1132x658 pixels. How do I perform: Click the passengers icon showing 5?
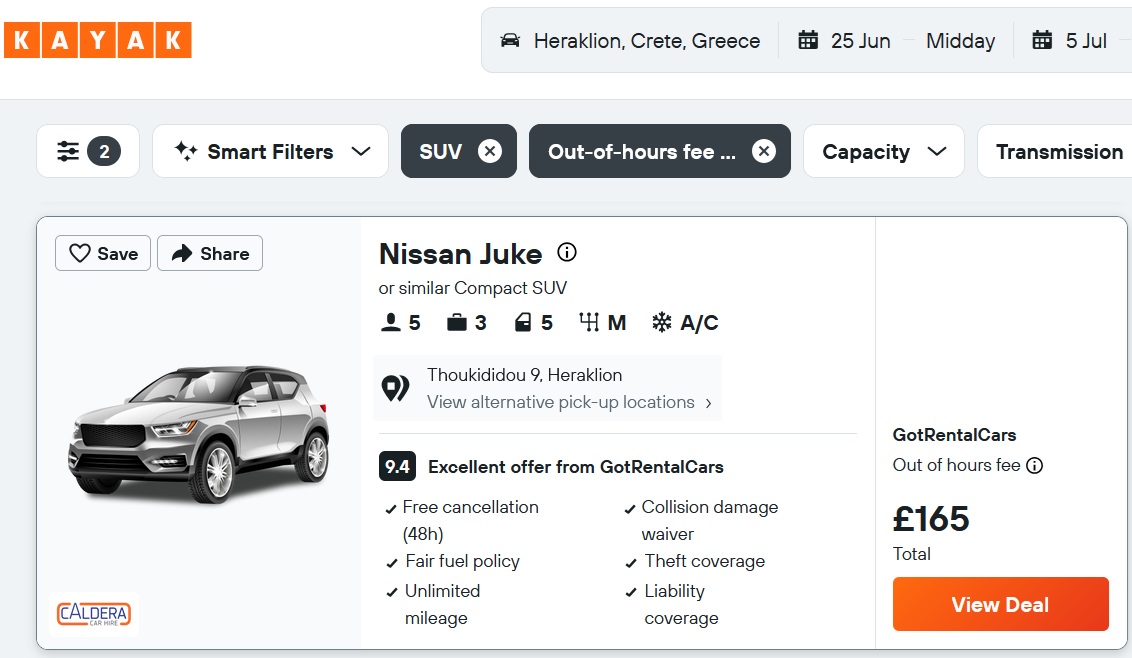(x=391, y=321)
